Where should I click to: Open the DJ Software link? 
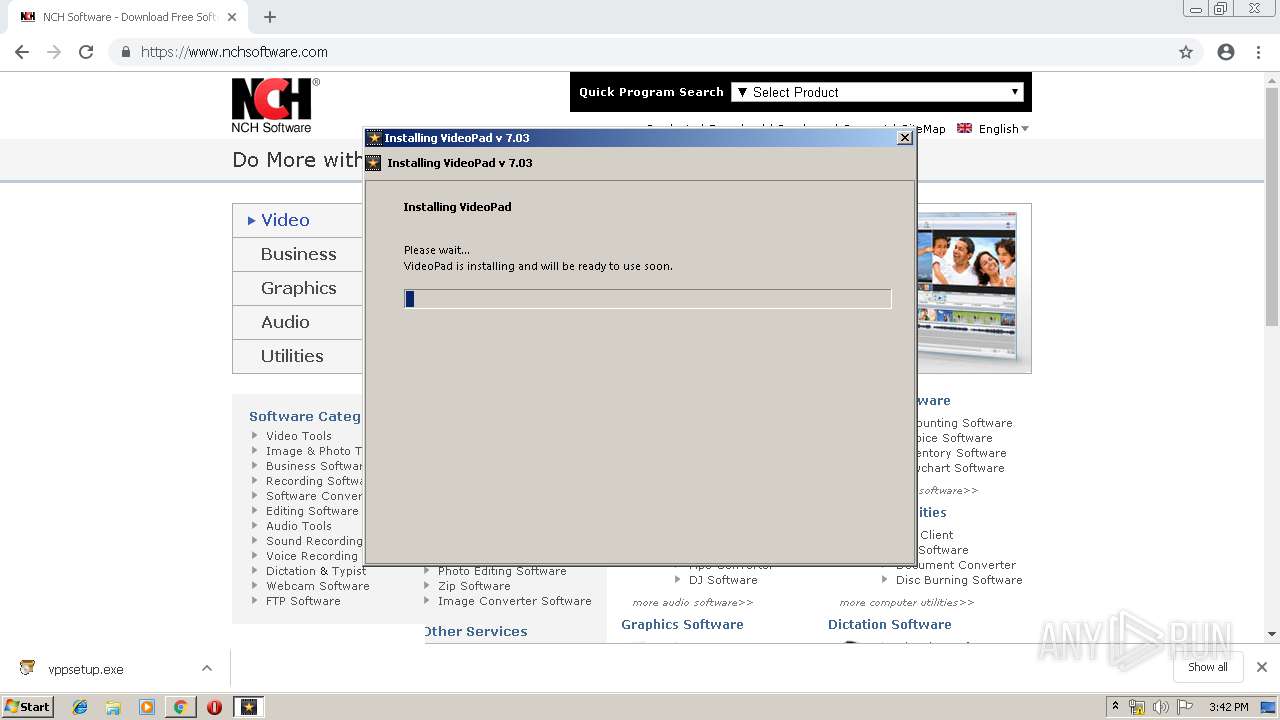(x=723, y=580)
